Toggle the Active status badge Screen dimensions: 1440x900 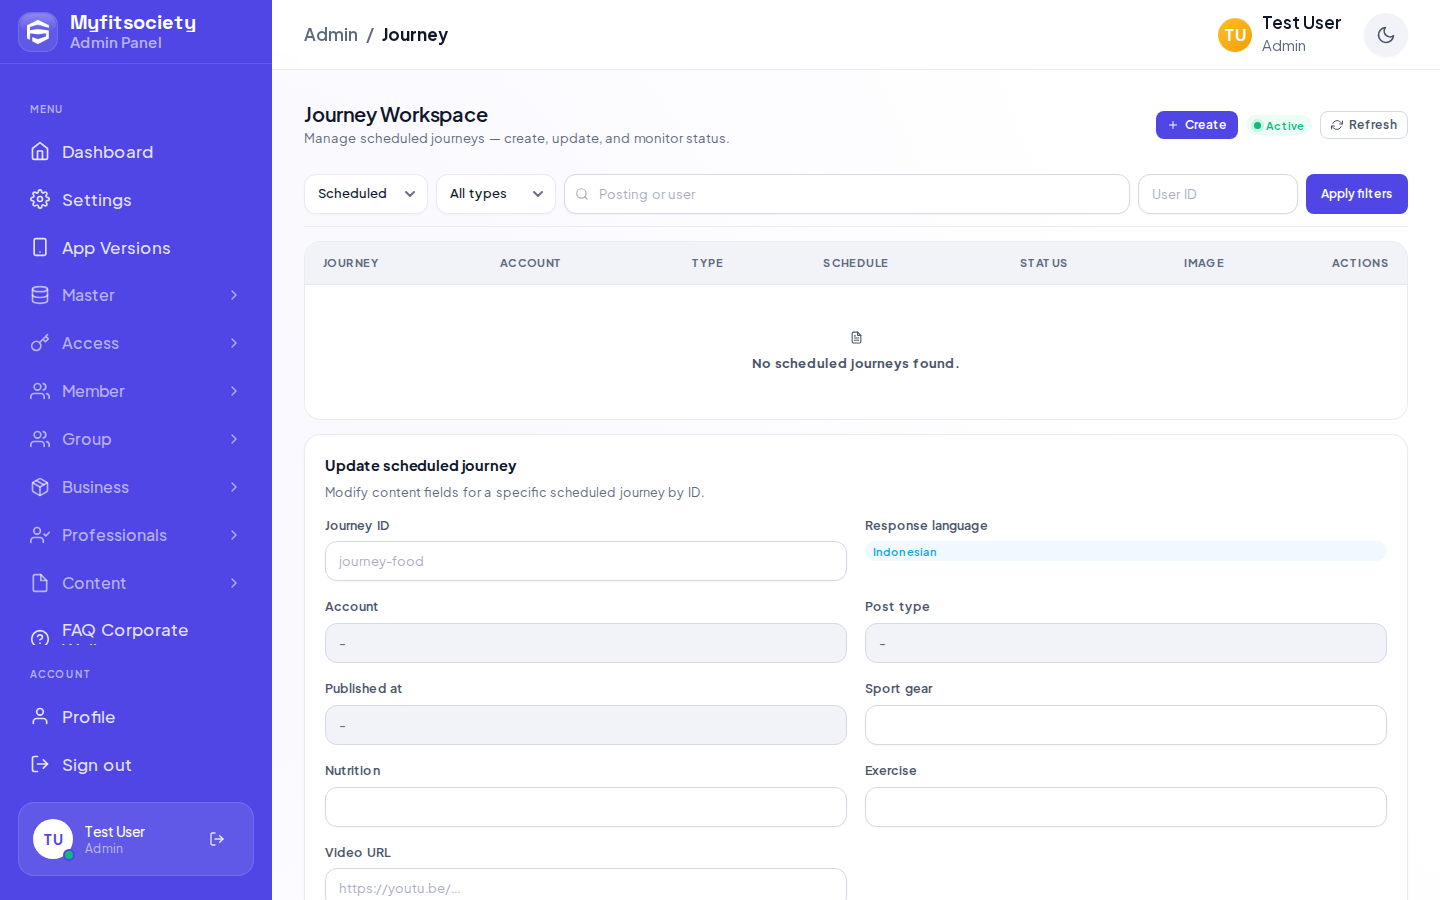click(x=1279, y=126)
